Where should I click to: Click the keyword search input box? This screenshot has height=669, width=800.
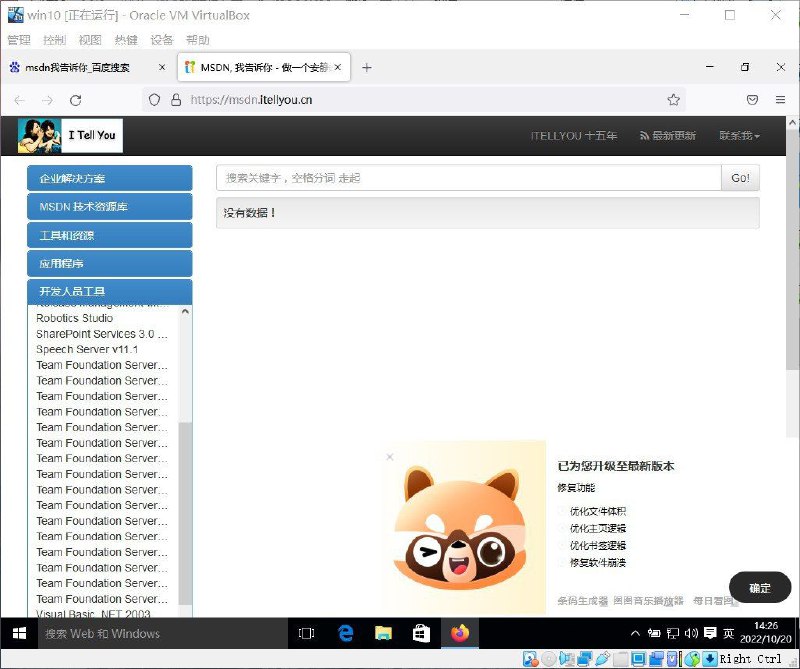(468, 178)
